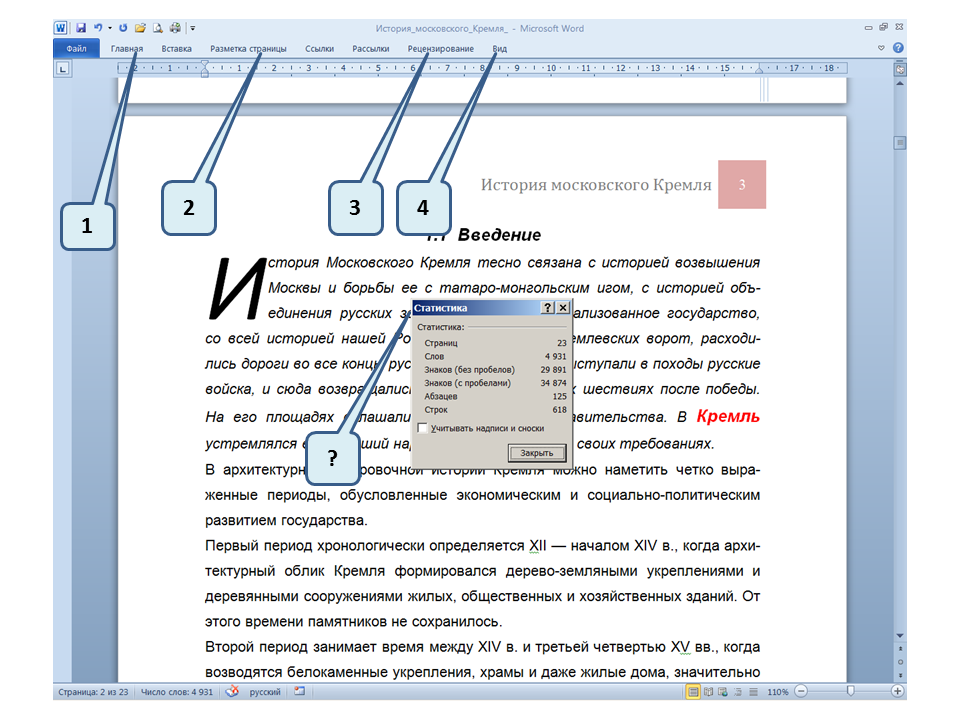
Task: Open the Вставка ribbon tab
Action: pos(176,48)
